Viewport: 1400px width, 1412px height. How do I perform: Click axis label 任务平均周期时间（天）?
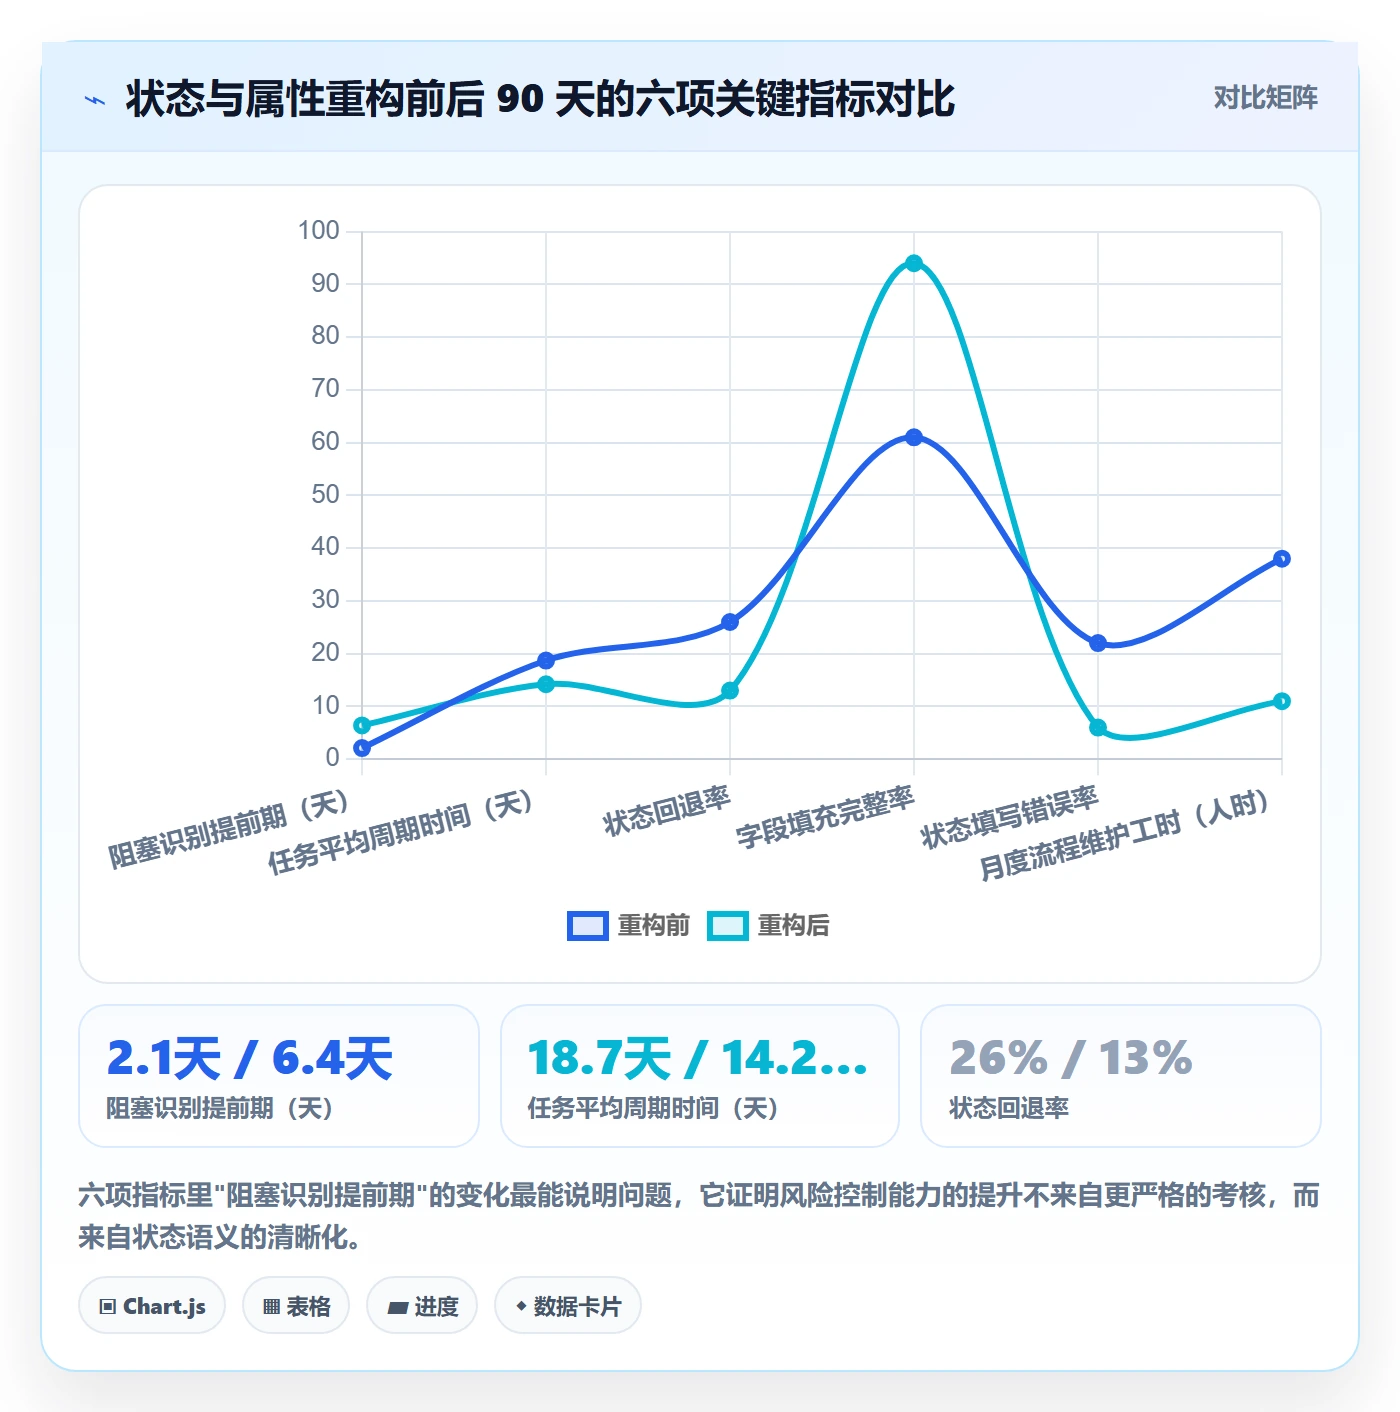(x=401, y=832)
